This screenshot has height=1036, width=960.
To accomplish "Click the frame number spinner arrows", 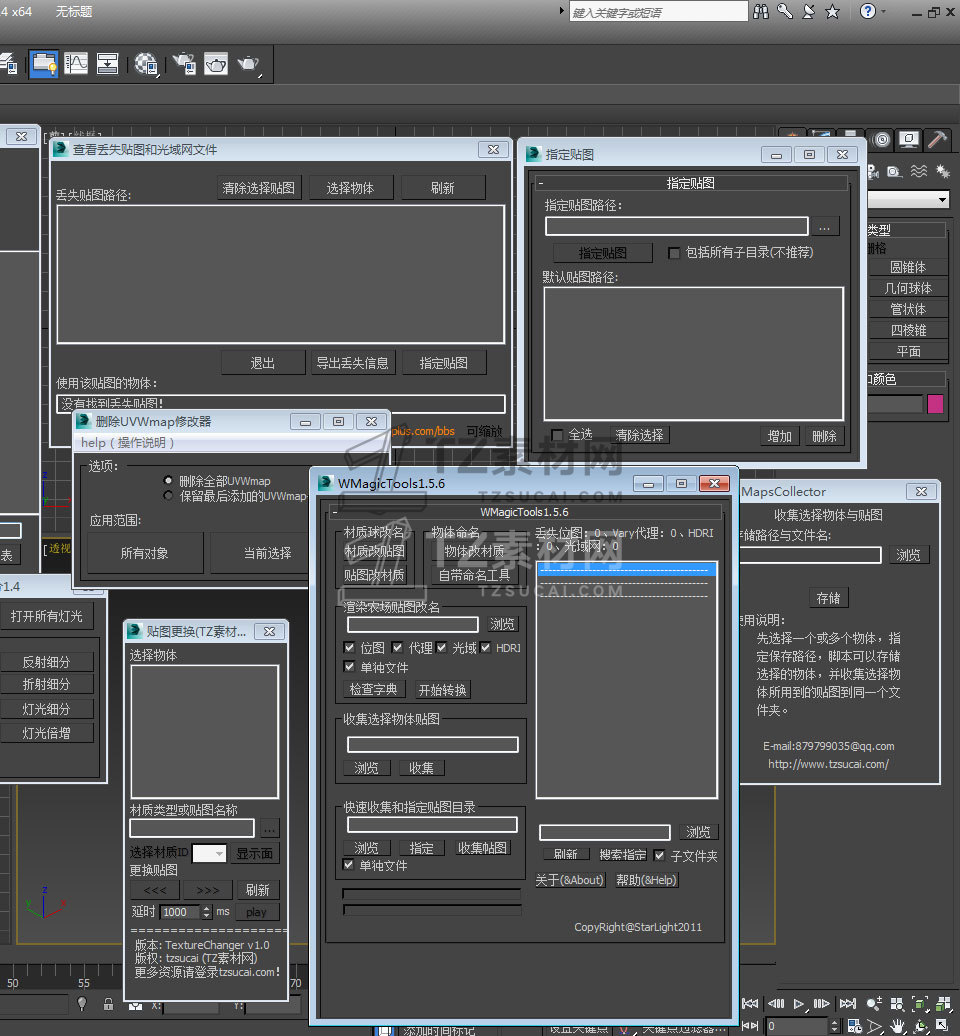I will [x=834, y=1026].
